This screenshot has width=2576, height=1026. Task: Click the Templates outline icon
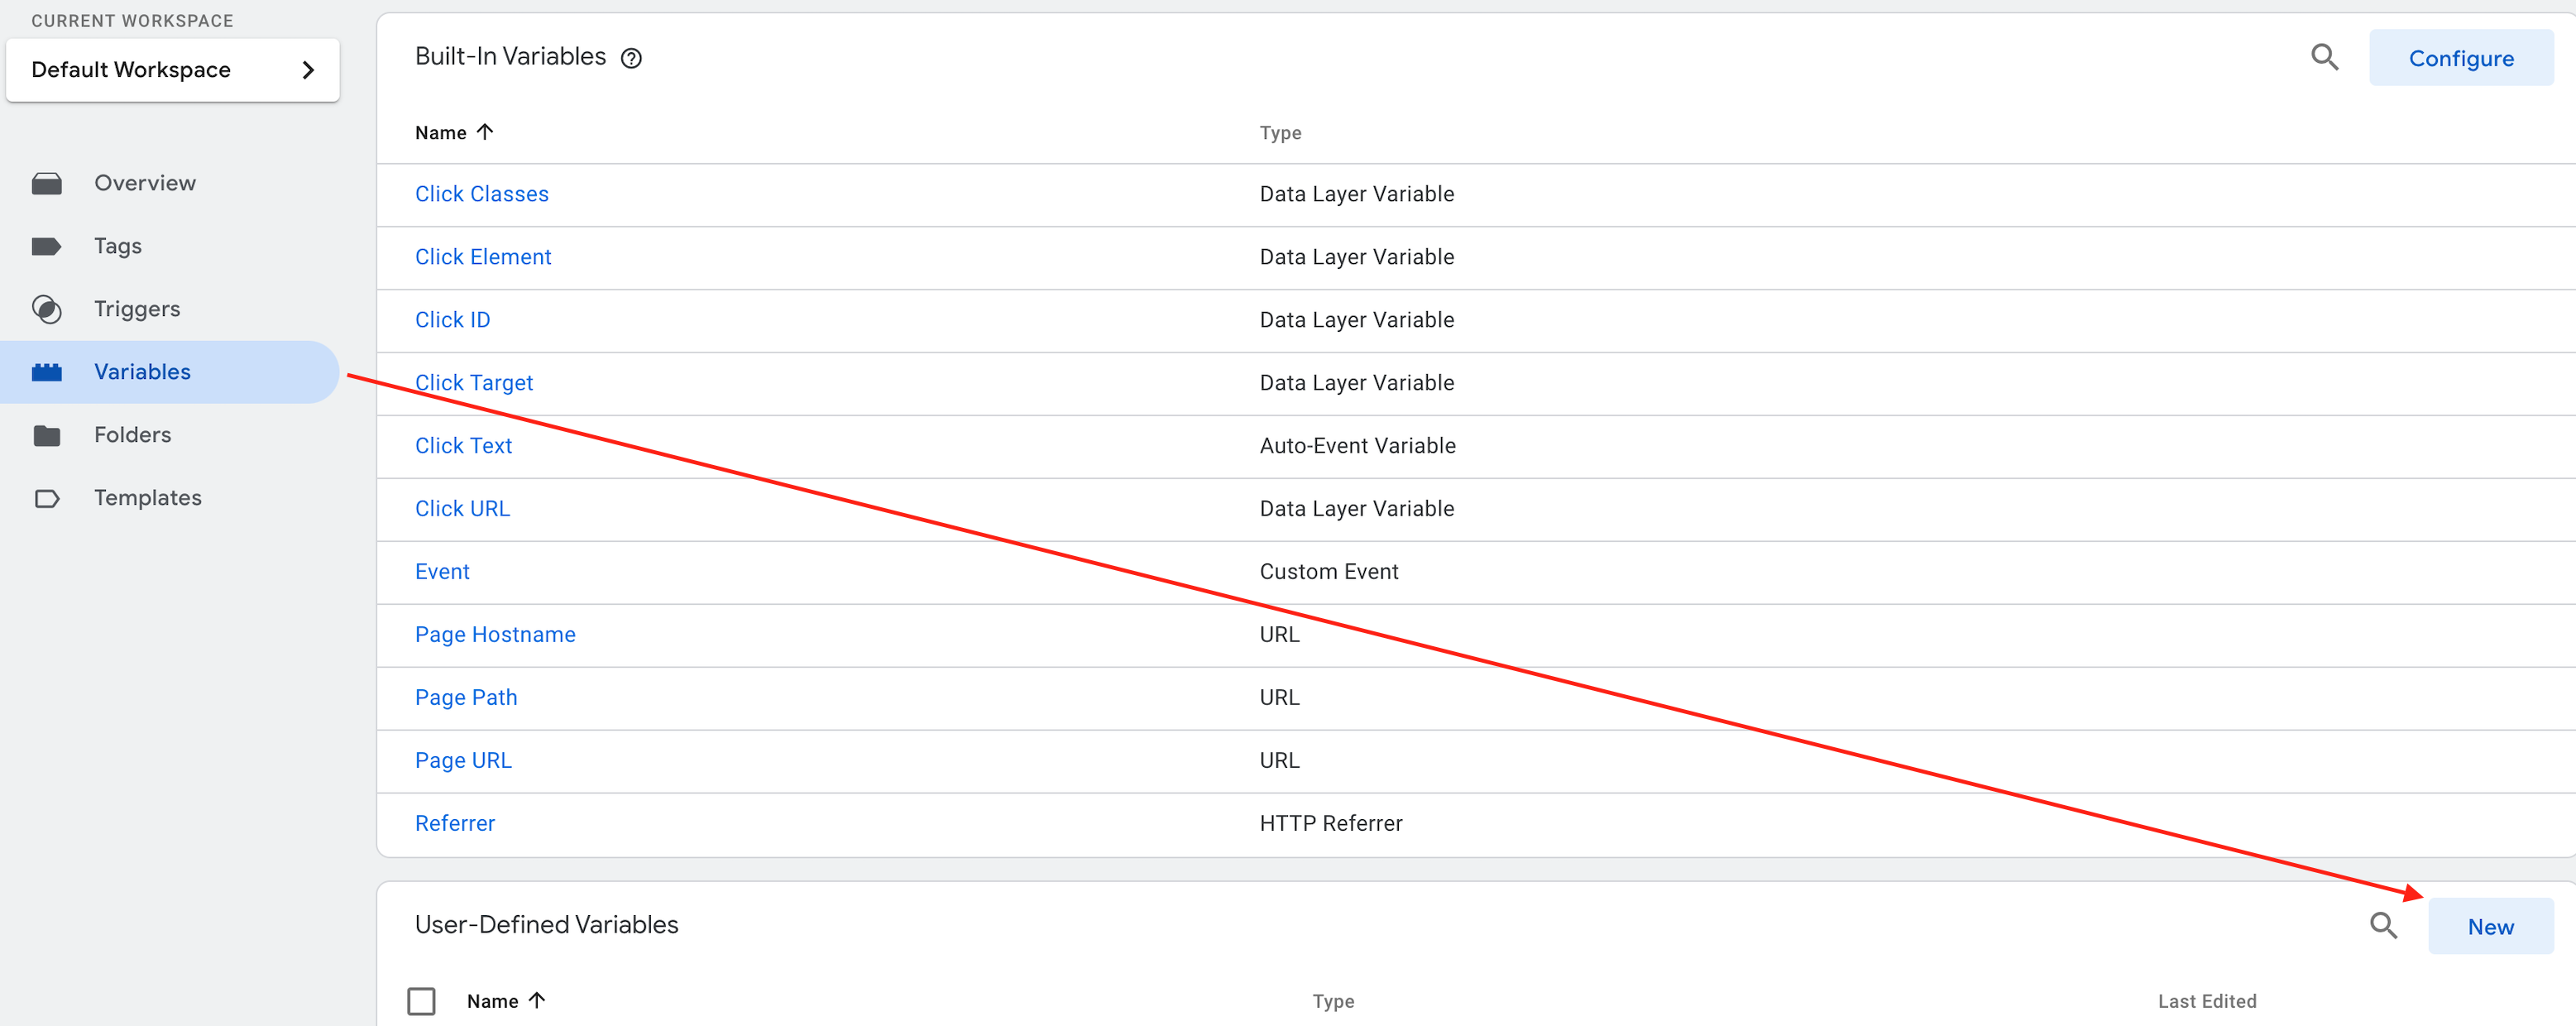pyautogui.click(x=46, y=498)
